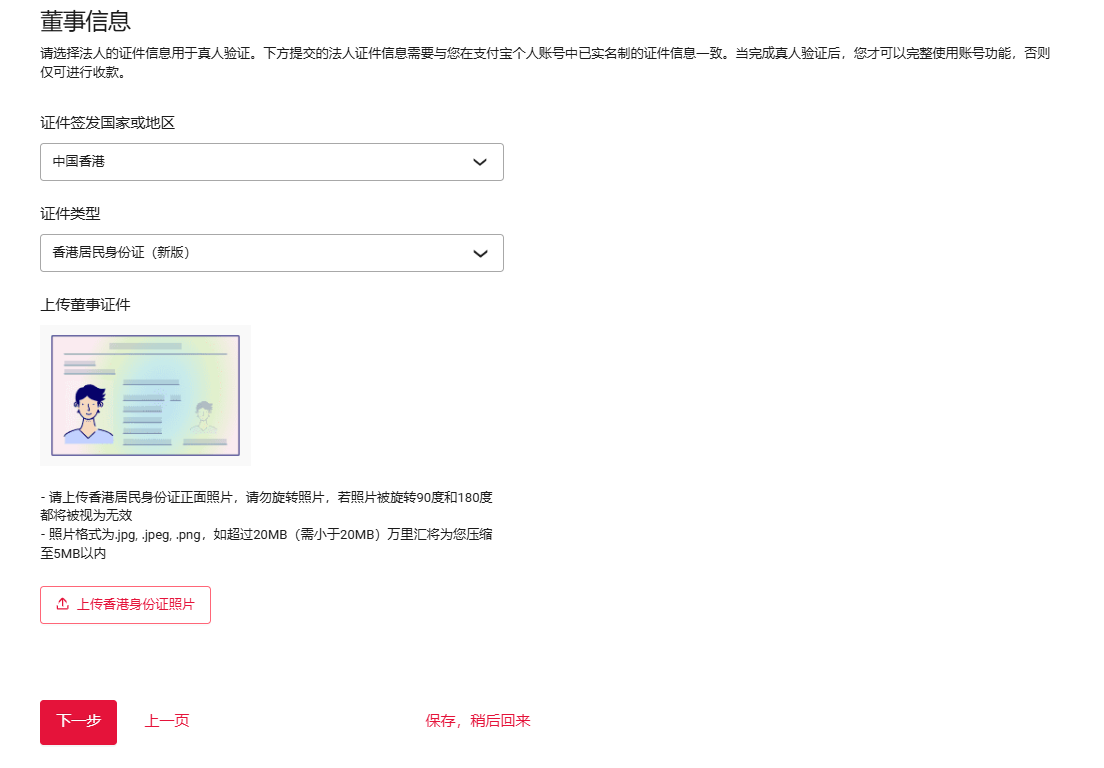
Task: Click the portrait avatar on sample ID card
Action: click(x=88, y=414)
